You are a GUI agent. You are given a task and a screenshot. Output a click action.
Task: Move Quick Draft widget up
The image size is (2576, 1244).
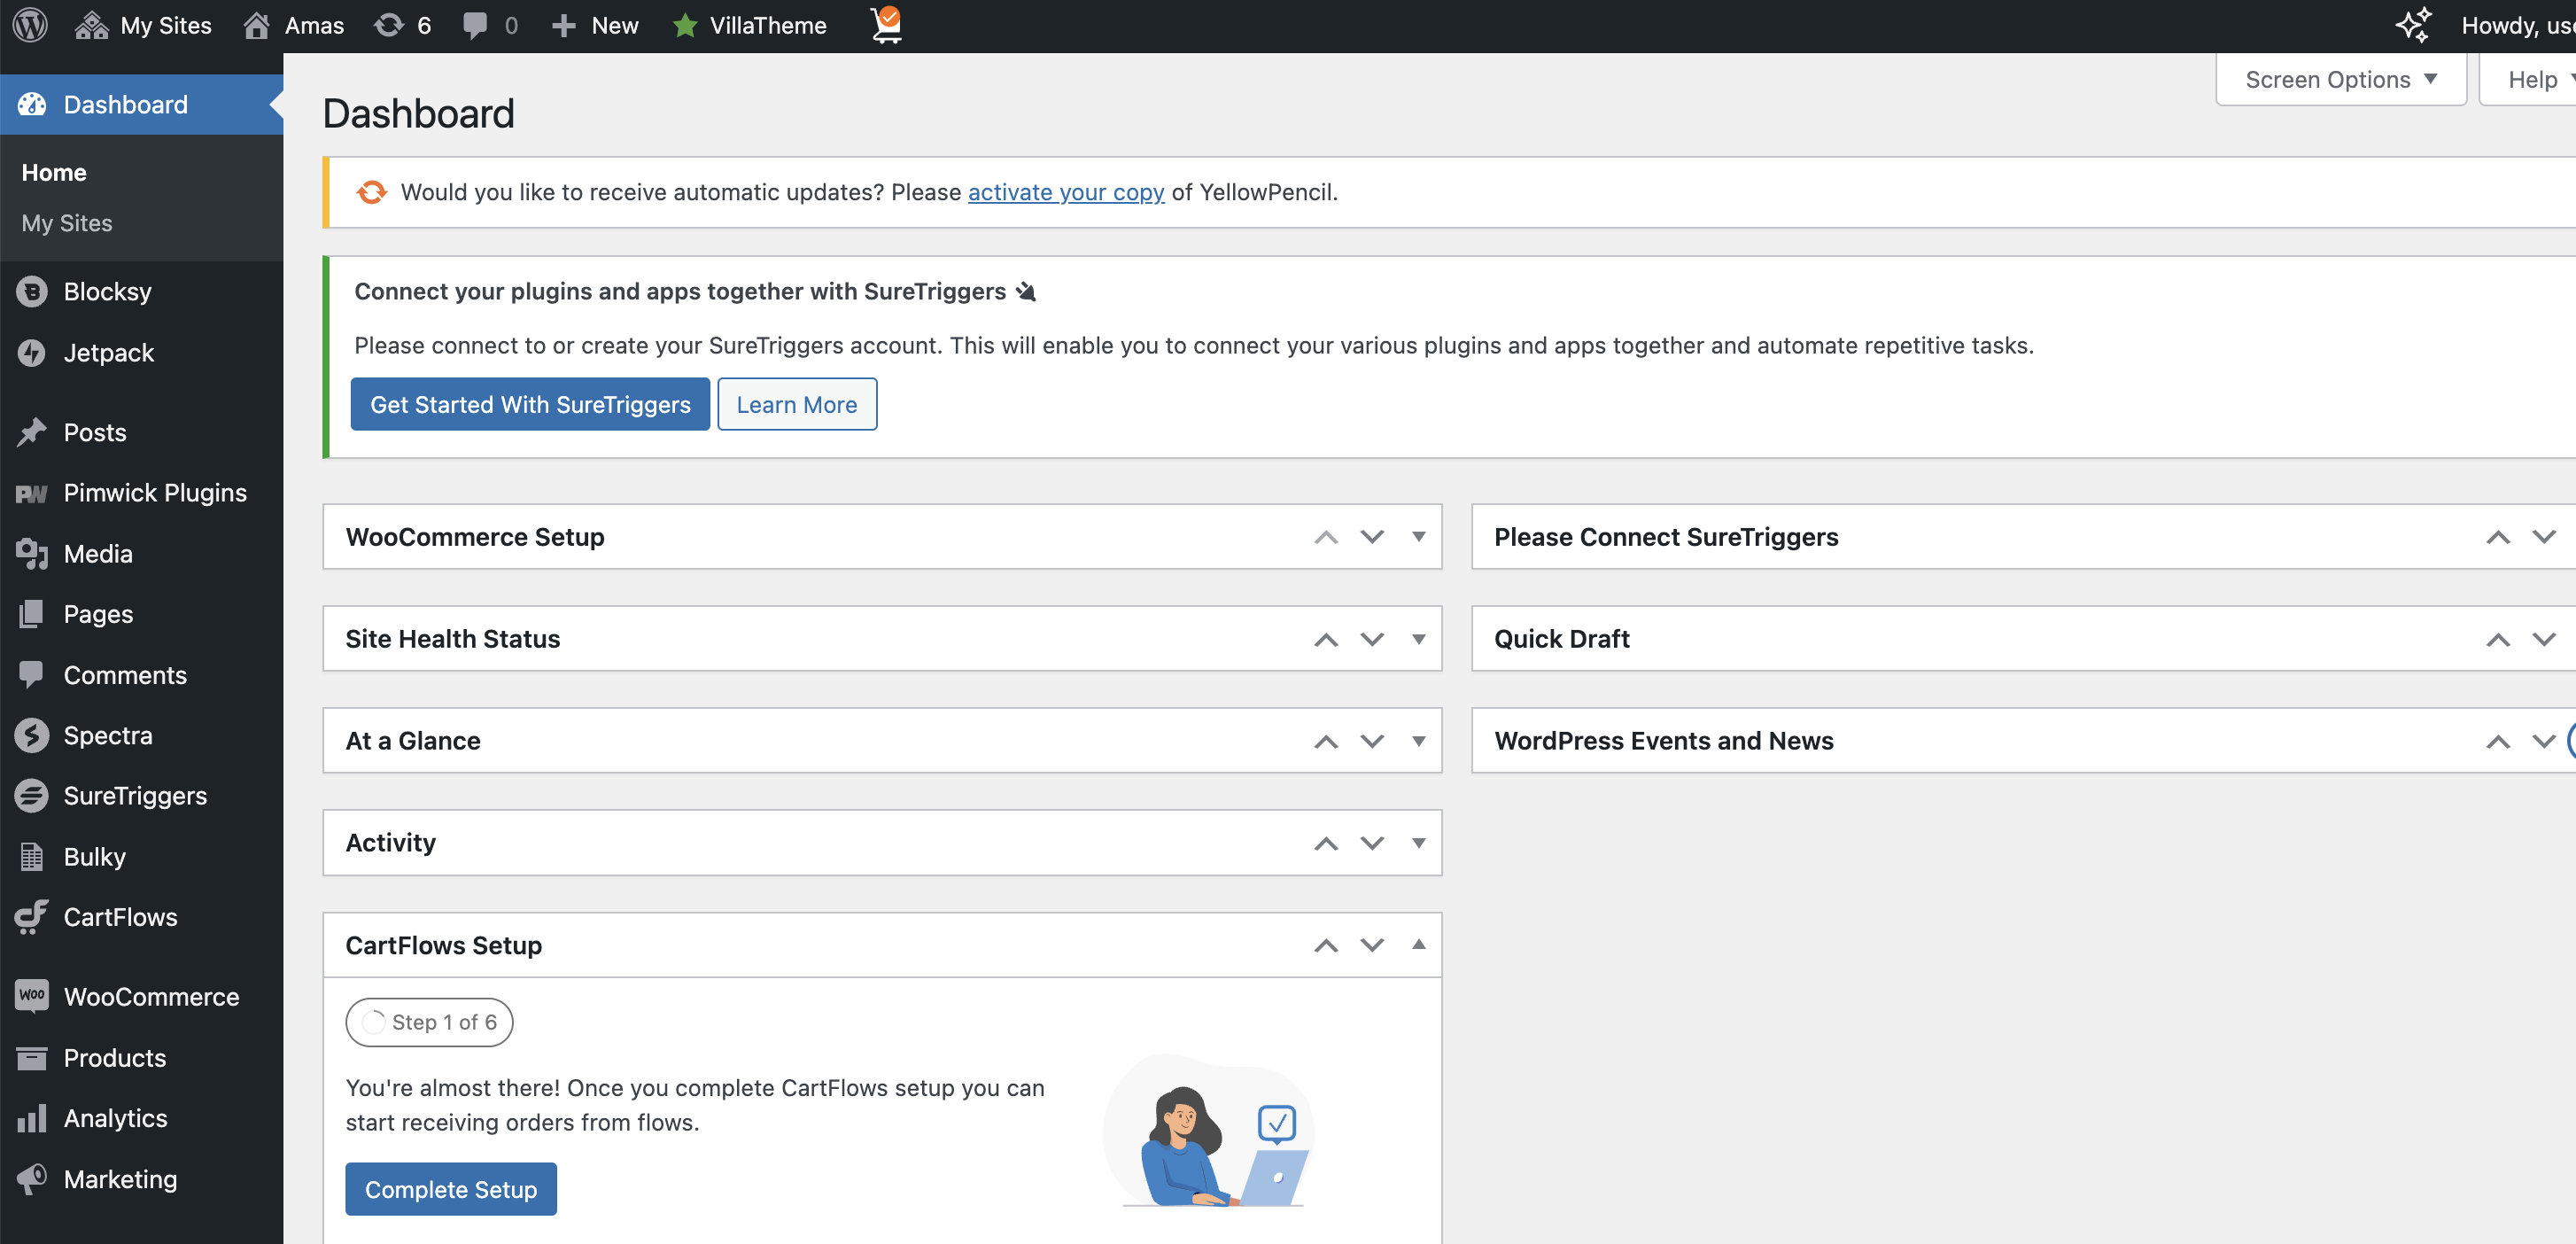click(2498, 639)
